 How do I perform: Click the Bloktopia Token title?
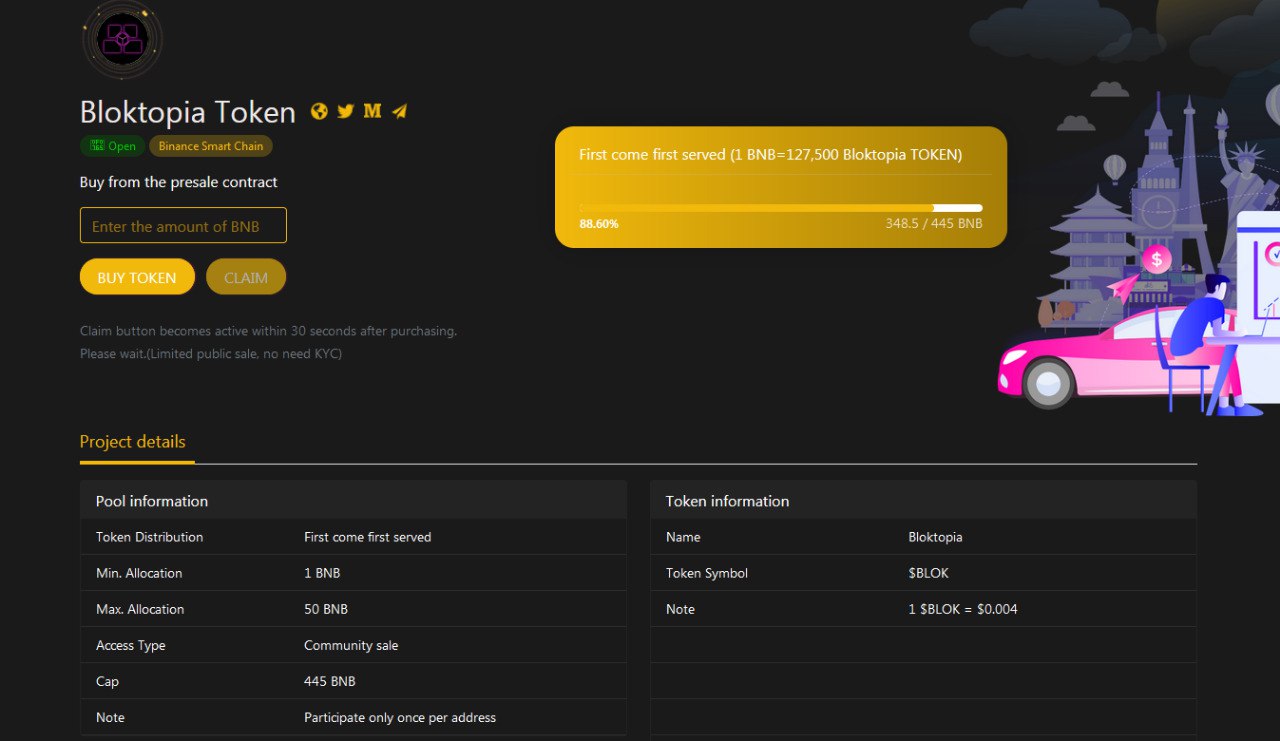188,112
